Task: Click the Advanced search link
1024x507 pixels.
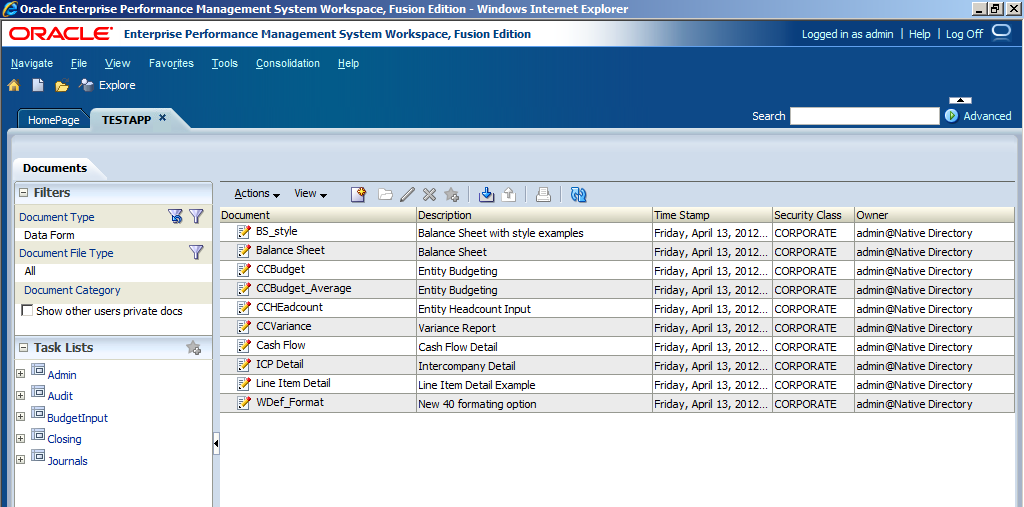Action: click(x=987, y=116)
